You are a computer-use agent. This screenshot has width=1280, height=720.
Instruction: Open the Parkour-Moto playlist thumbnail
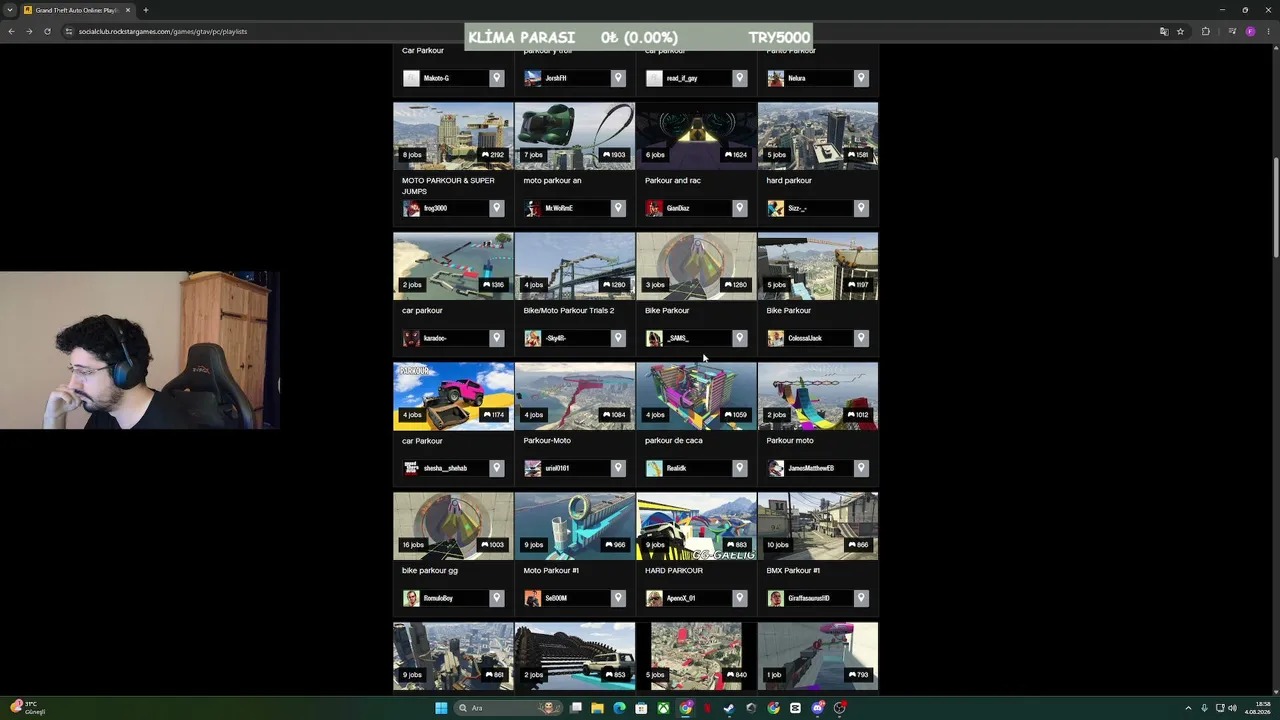pyautogui.click(x=575, y=395)
